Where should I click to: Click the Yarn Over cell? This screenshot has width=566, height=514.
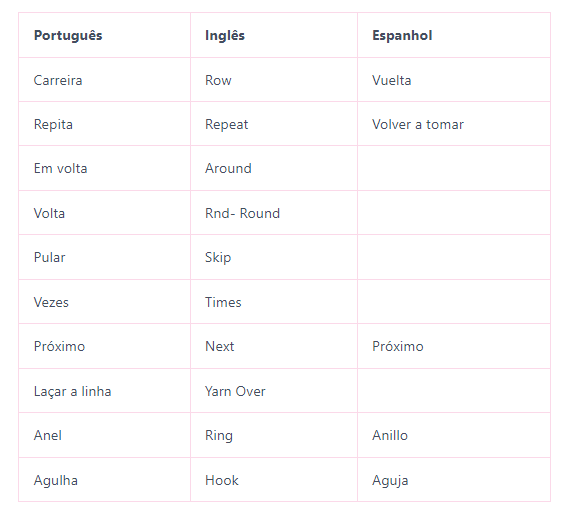pos(274,391)
